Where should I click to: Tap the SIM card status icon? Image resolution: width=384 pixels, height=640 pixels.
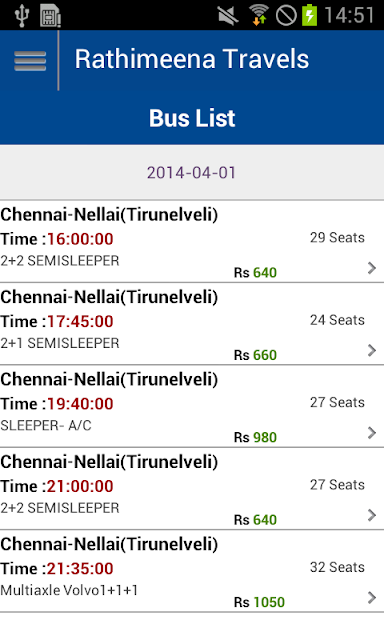pyautogui.click(x=50, y=16)
